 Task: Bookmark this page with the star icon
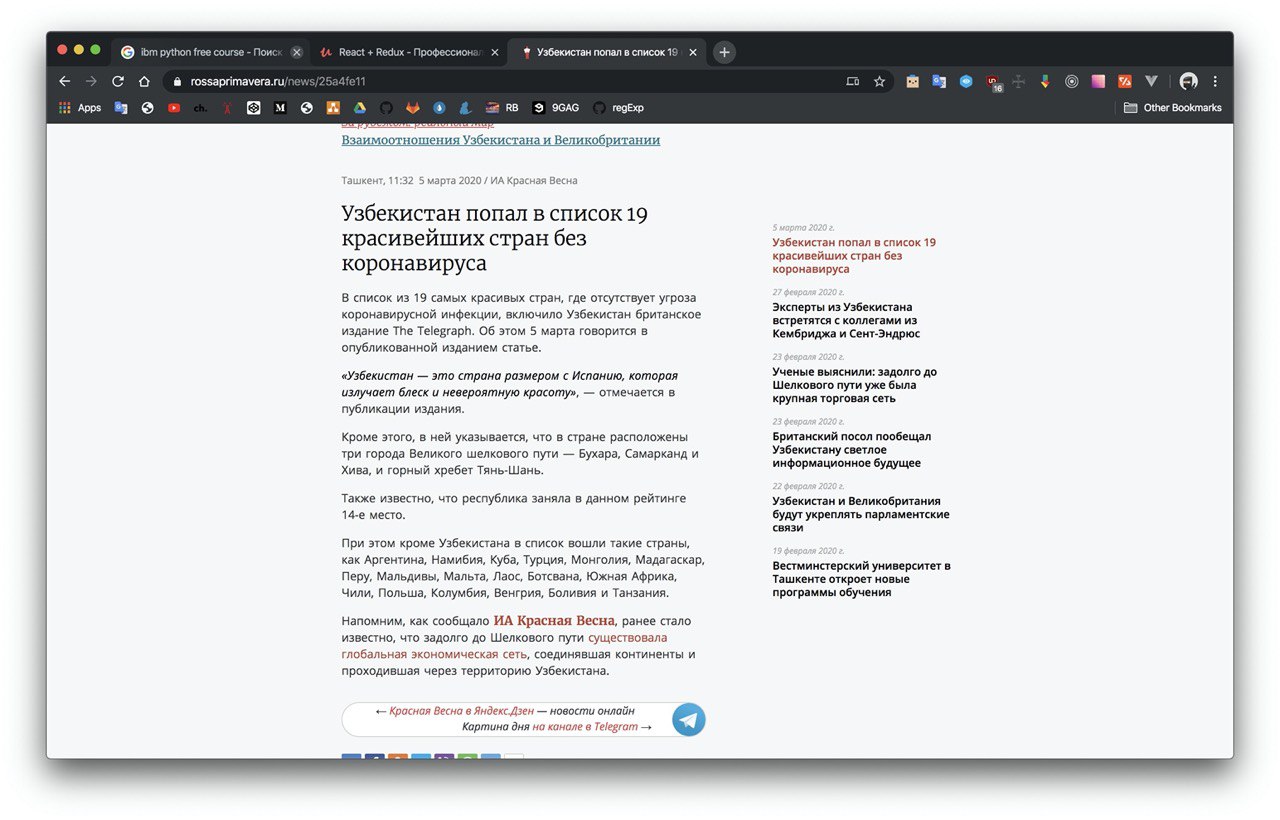(x=880, y=82)
